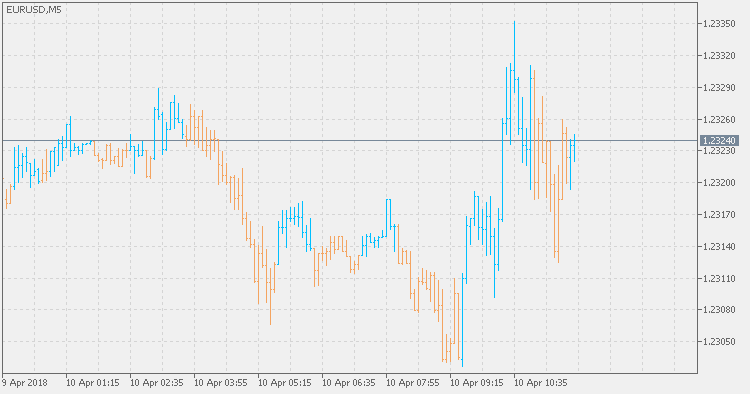
Task: Click the 1.23080 price scale label
Action: click(x=719, y=309)
